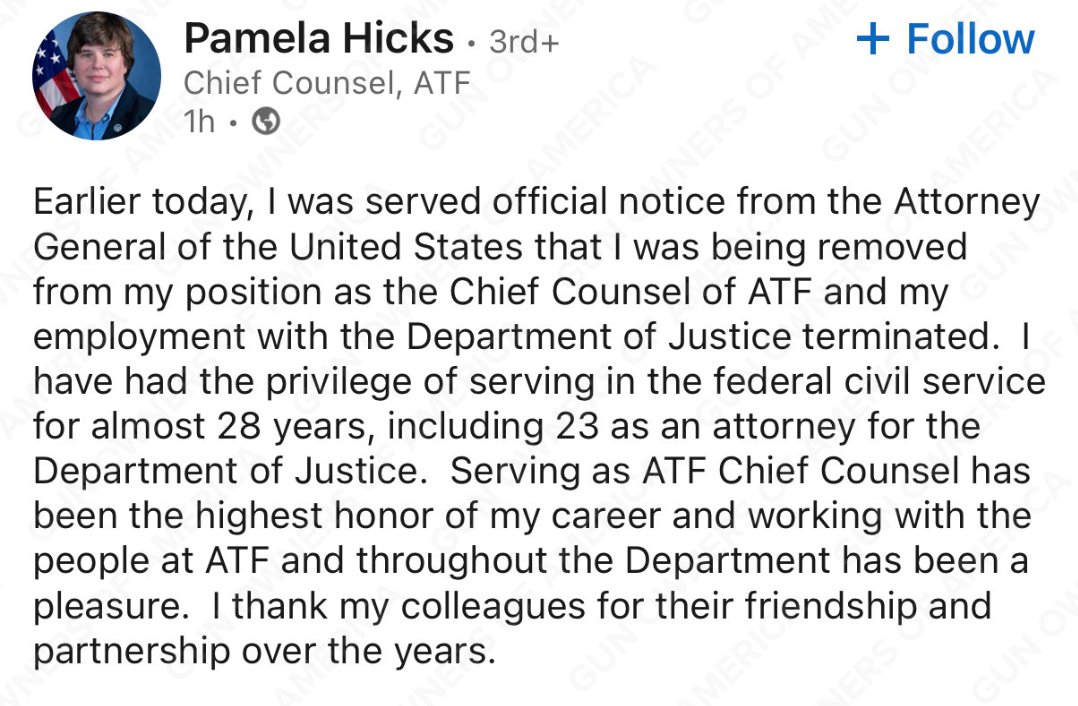This screenshot has height=706, width=1078.
Task: Click the globe public visibility icon
Action: click(x=266, y=122)
